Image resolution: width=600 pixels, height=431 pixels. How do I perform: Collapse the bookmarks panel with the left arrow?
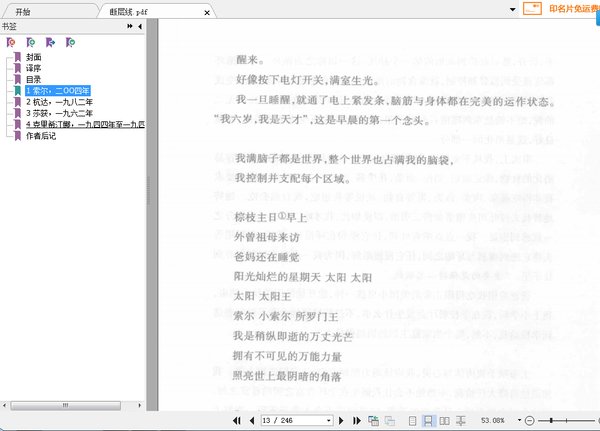[x=140, y=26]
